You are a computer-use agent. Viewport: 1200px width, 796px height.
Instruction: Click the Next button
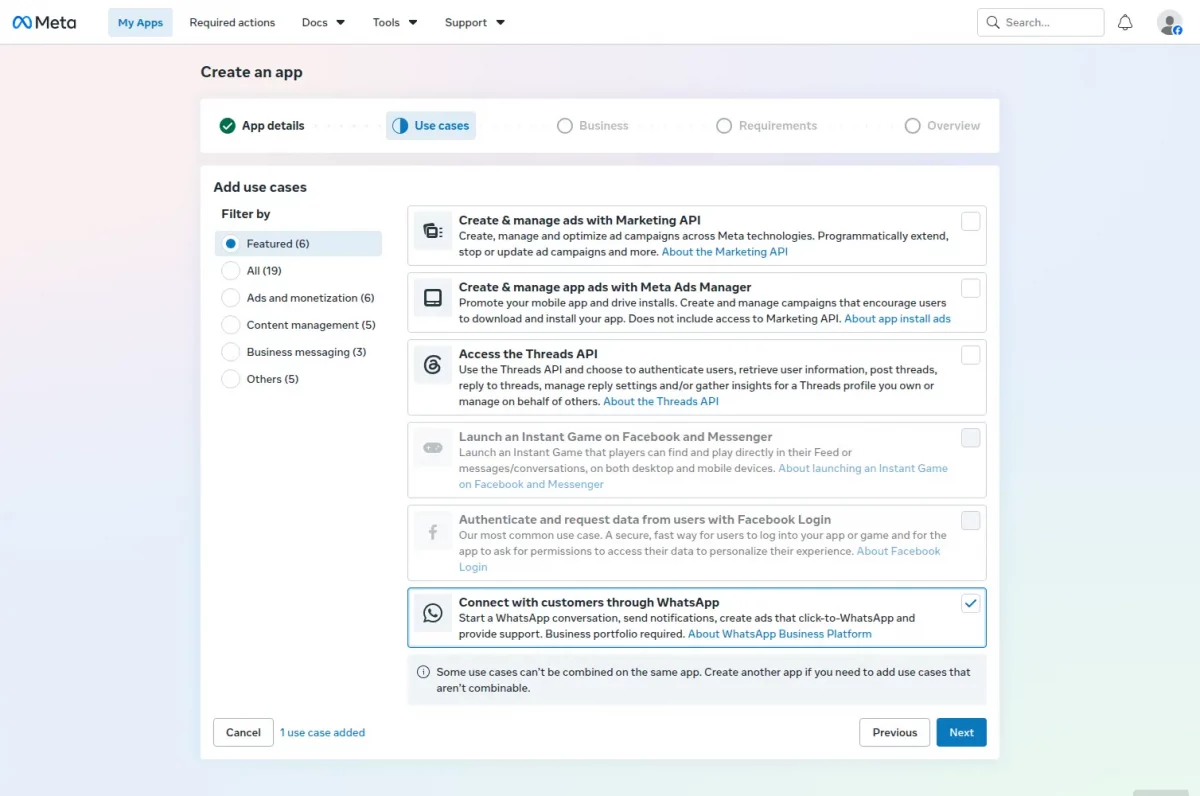(x=961, y=732)
